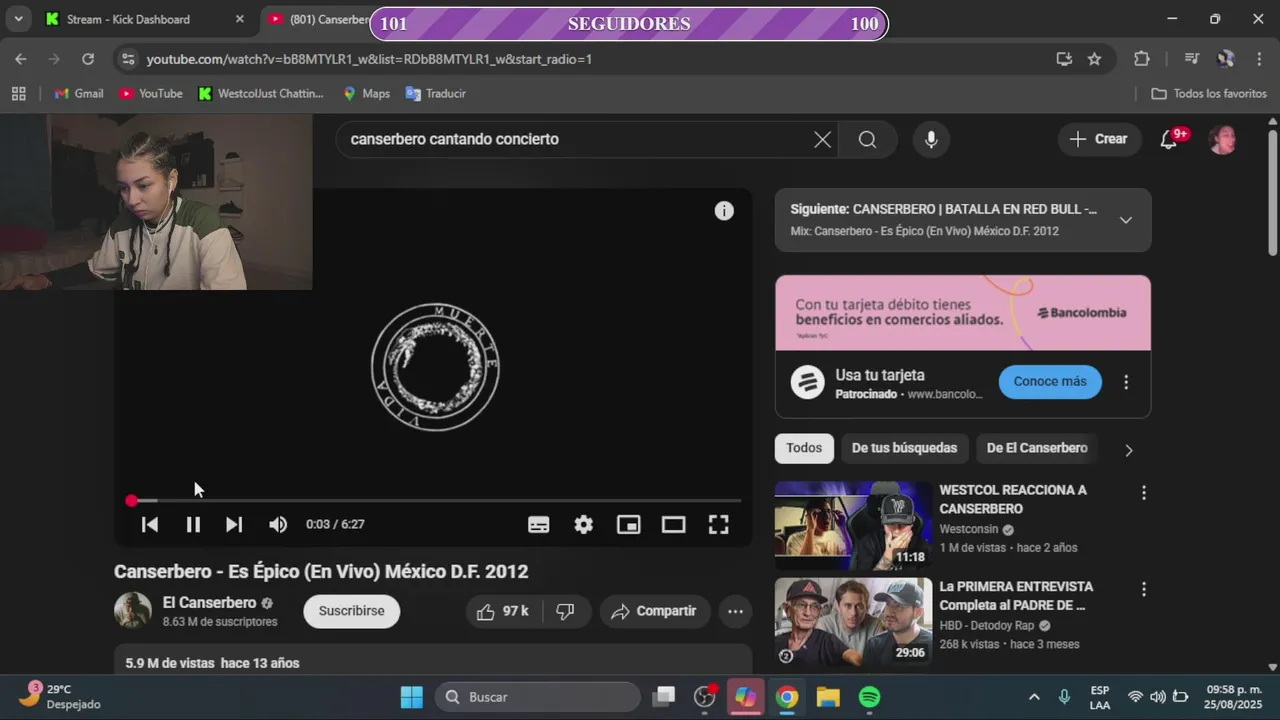Clear the YouTube search box text

tap(822, 140)
